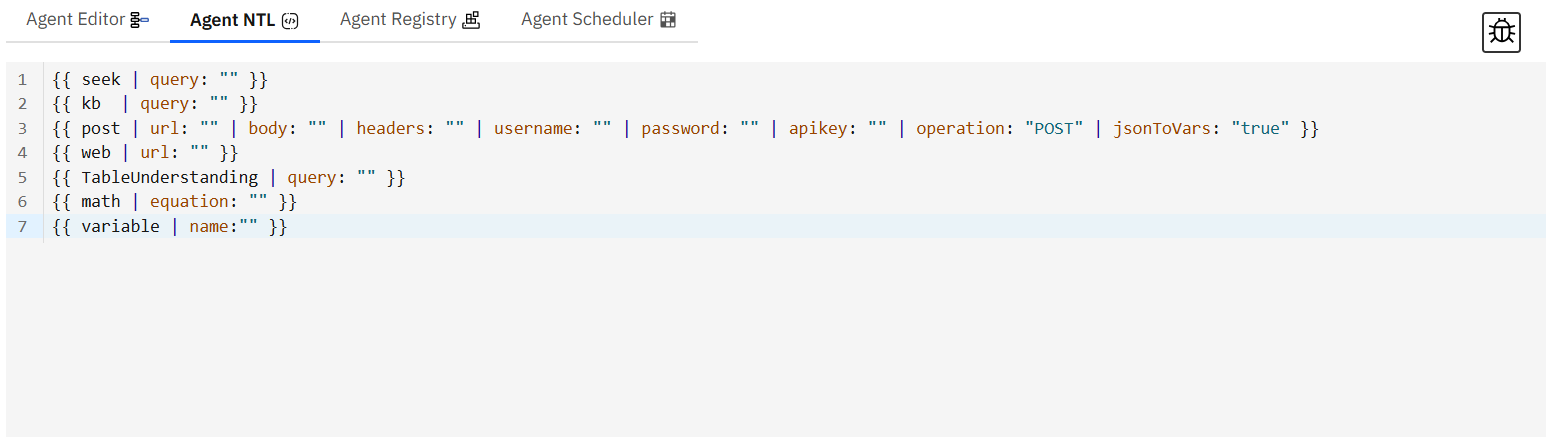Click line number 3 in the gutter
Screen dimensions: 1552x440
(x=22, y=128)
